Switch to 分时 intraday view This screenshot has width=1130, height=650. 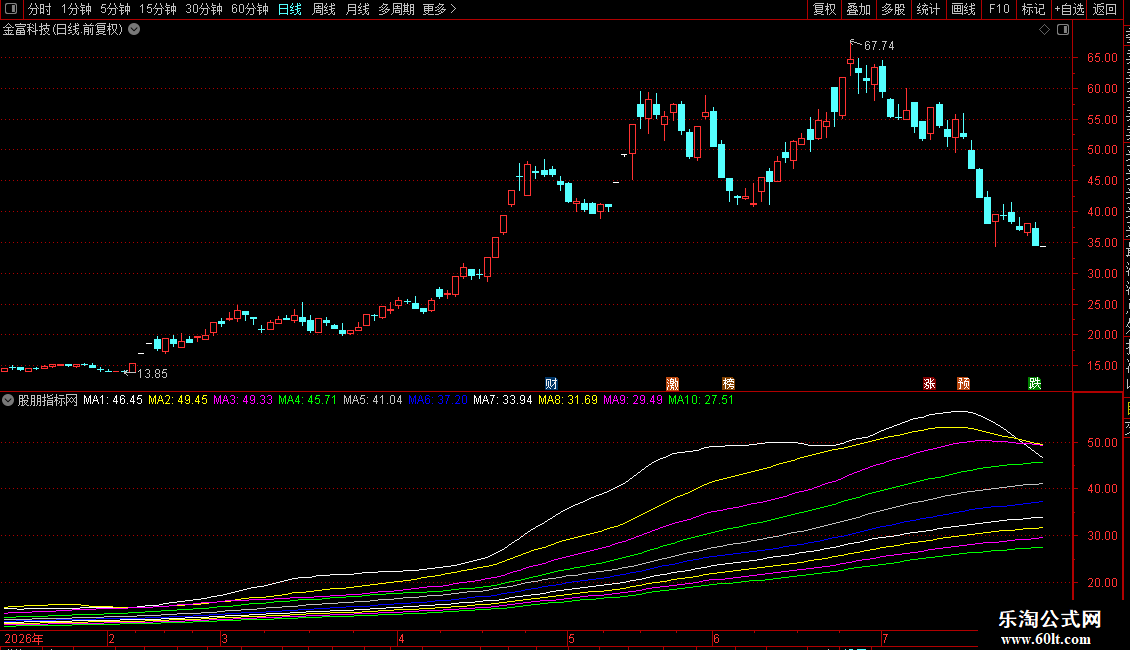(40, 9)
